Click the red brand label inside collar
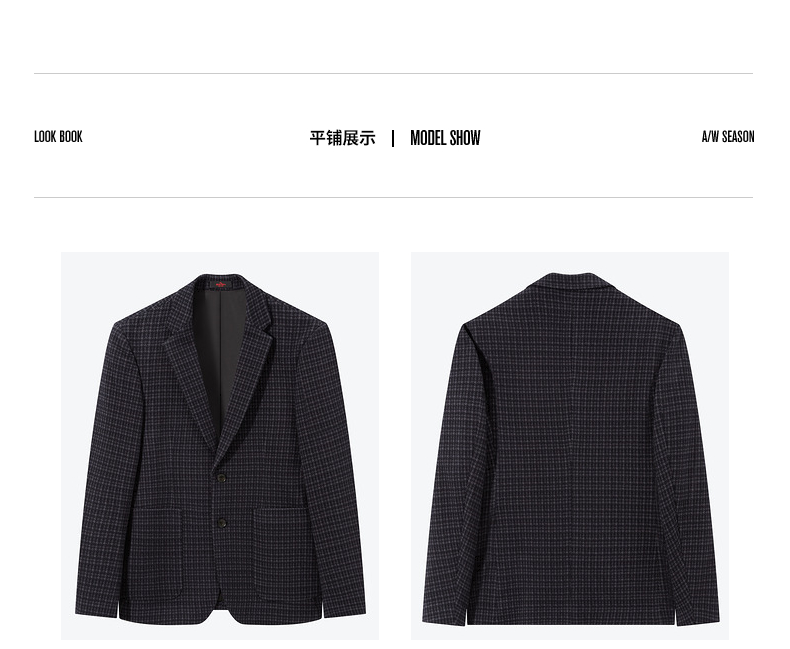The width and height of the screenshot is (790, 649). point(221,285)
